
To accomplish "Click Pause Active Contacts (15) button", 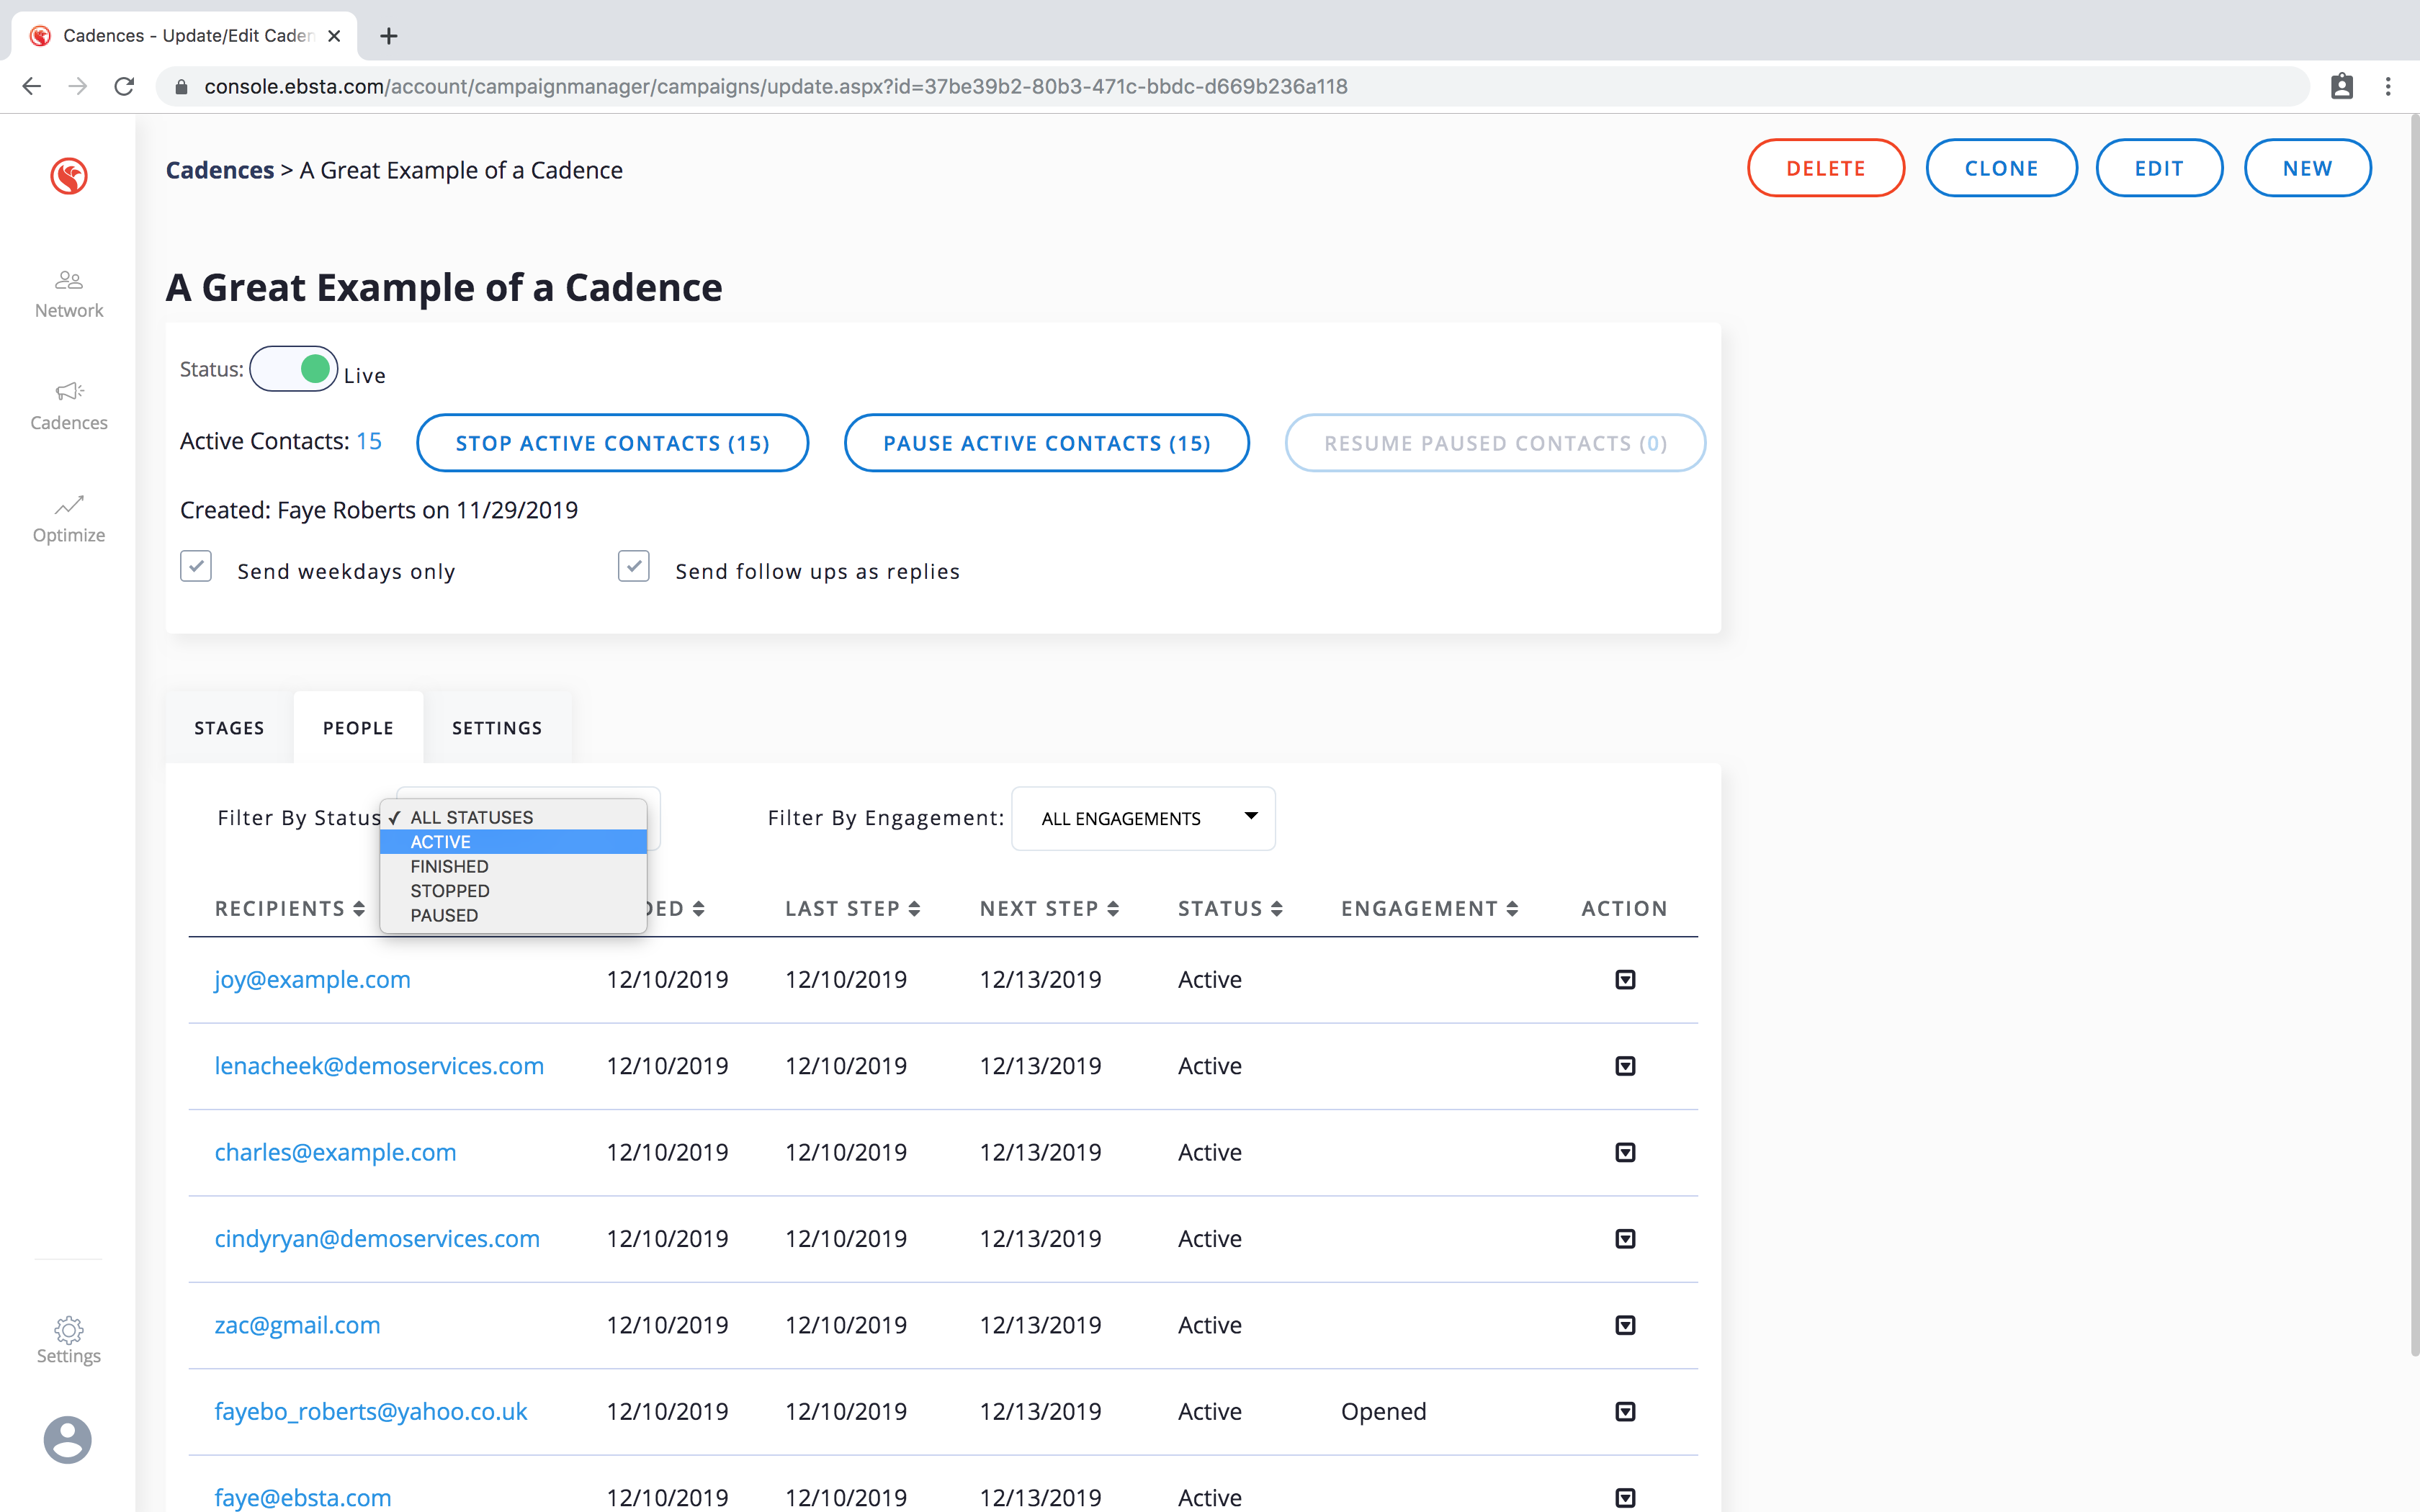I will 1046,443.
